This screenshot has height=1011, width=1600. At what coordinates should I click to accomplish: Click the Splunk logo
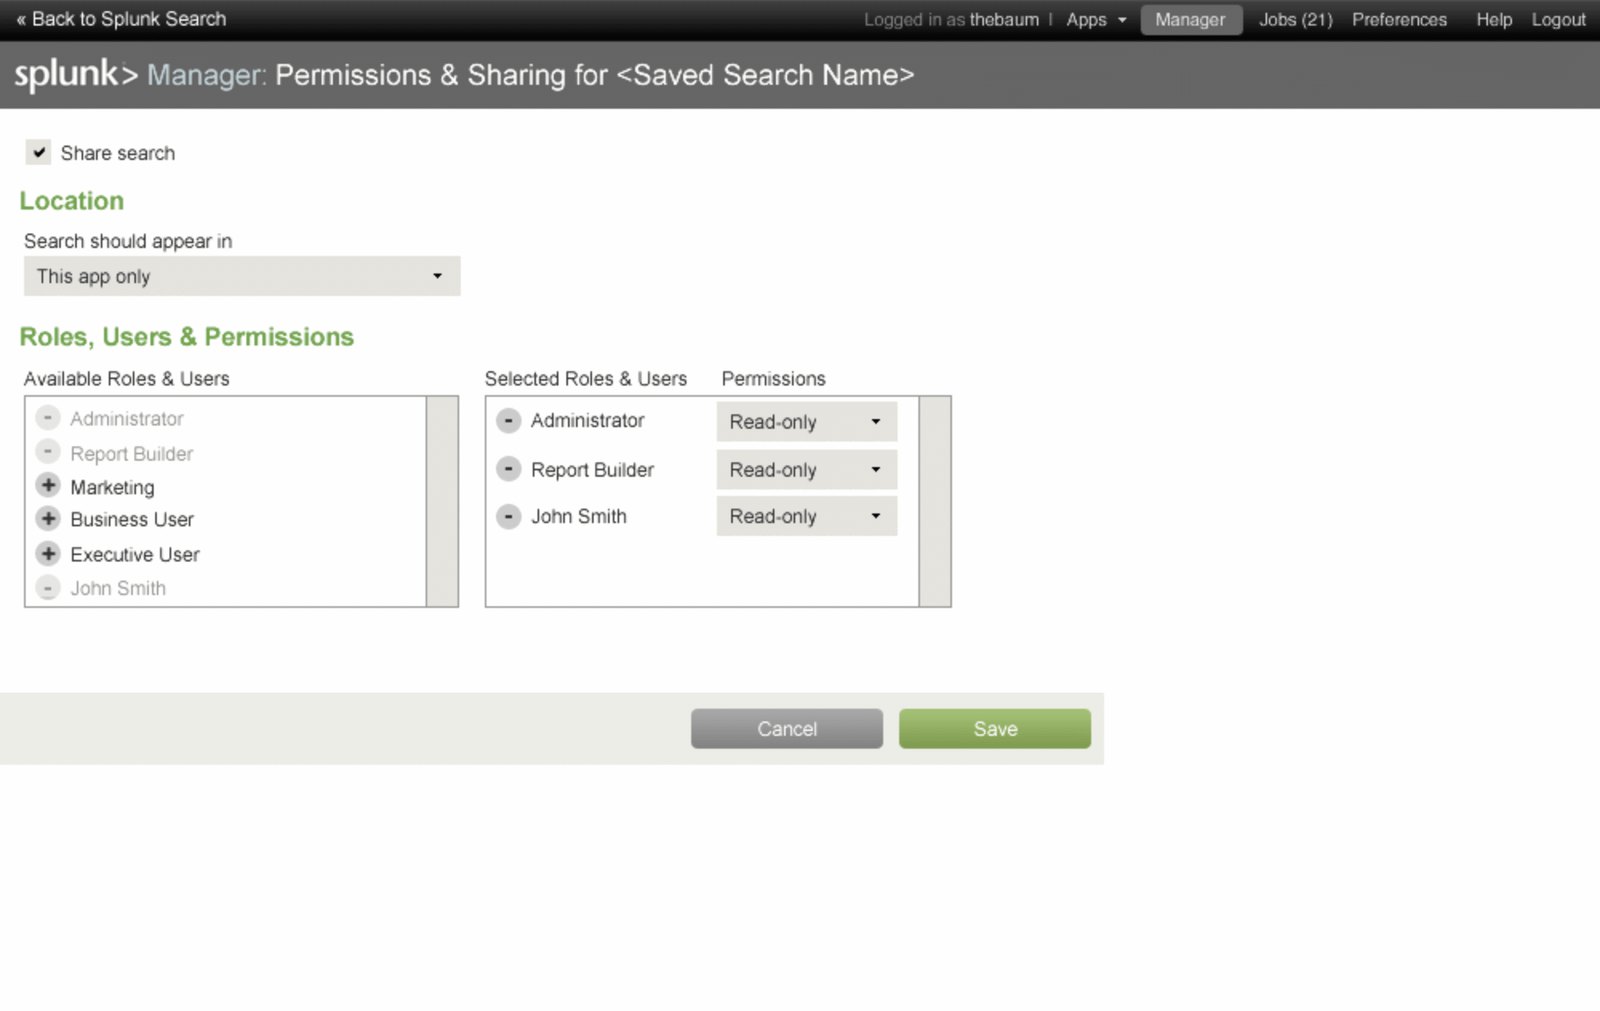tap(76, 74)
